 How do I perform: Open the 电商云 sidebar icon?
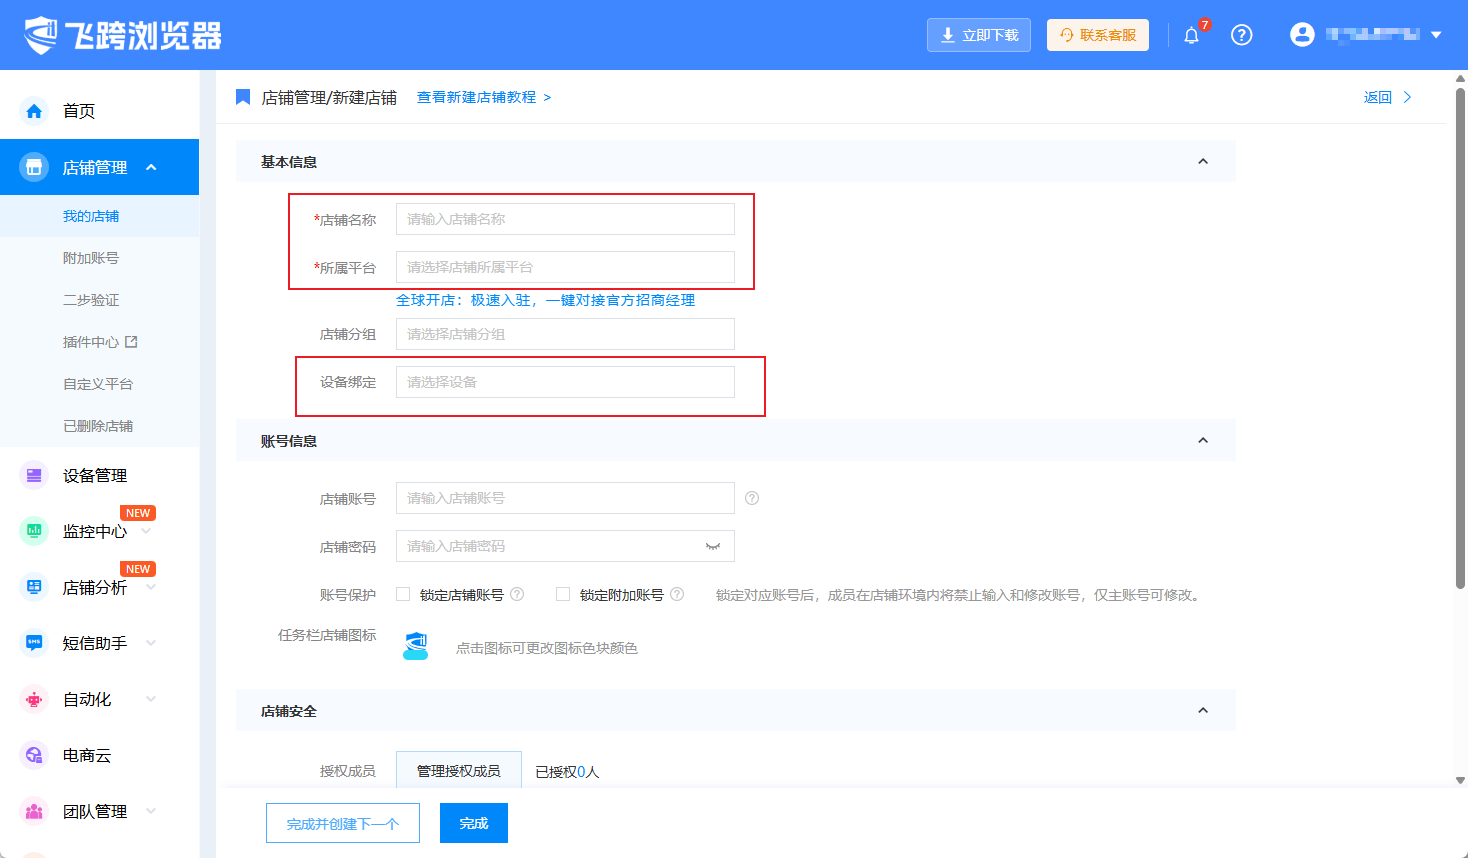tap(34, 755)
